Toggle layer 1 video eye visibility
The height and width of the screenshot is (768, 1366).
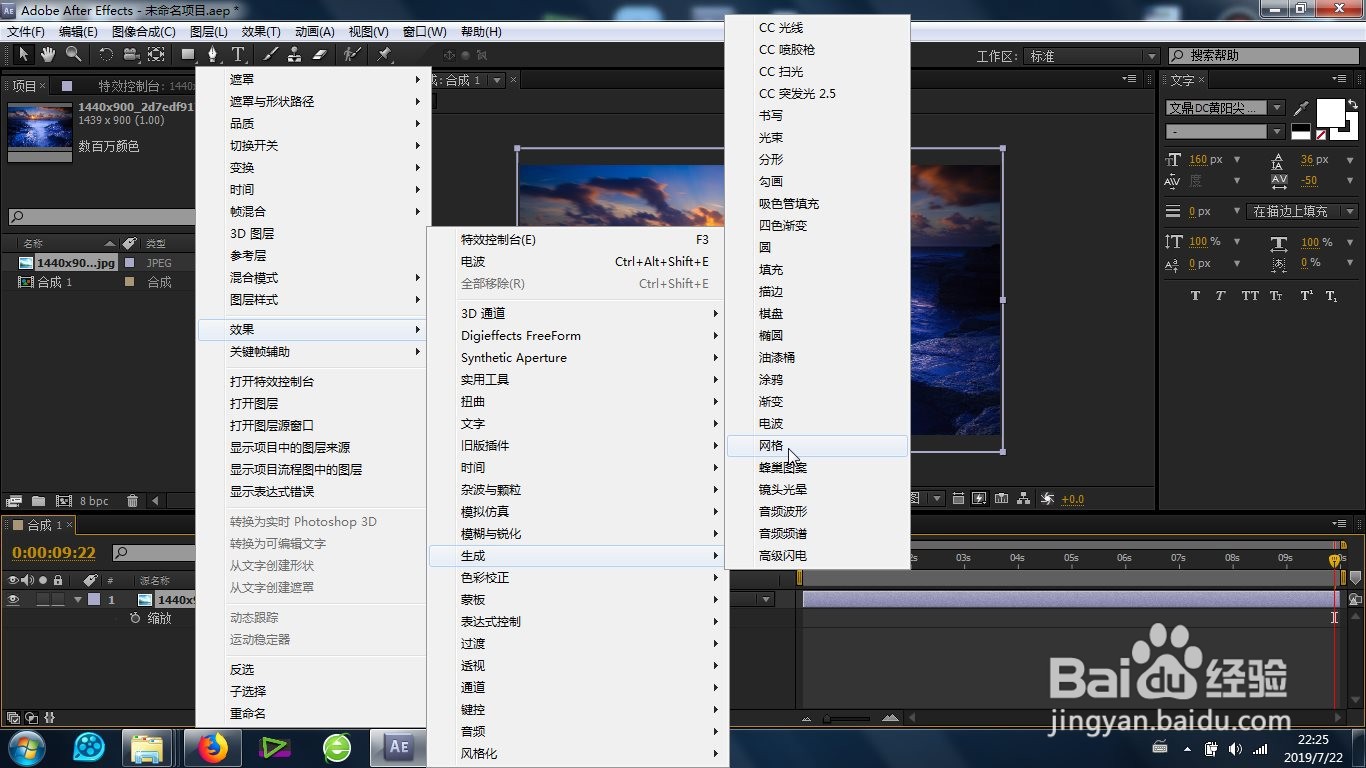tap(13, 600)
